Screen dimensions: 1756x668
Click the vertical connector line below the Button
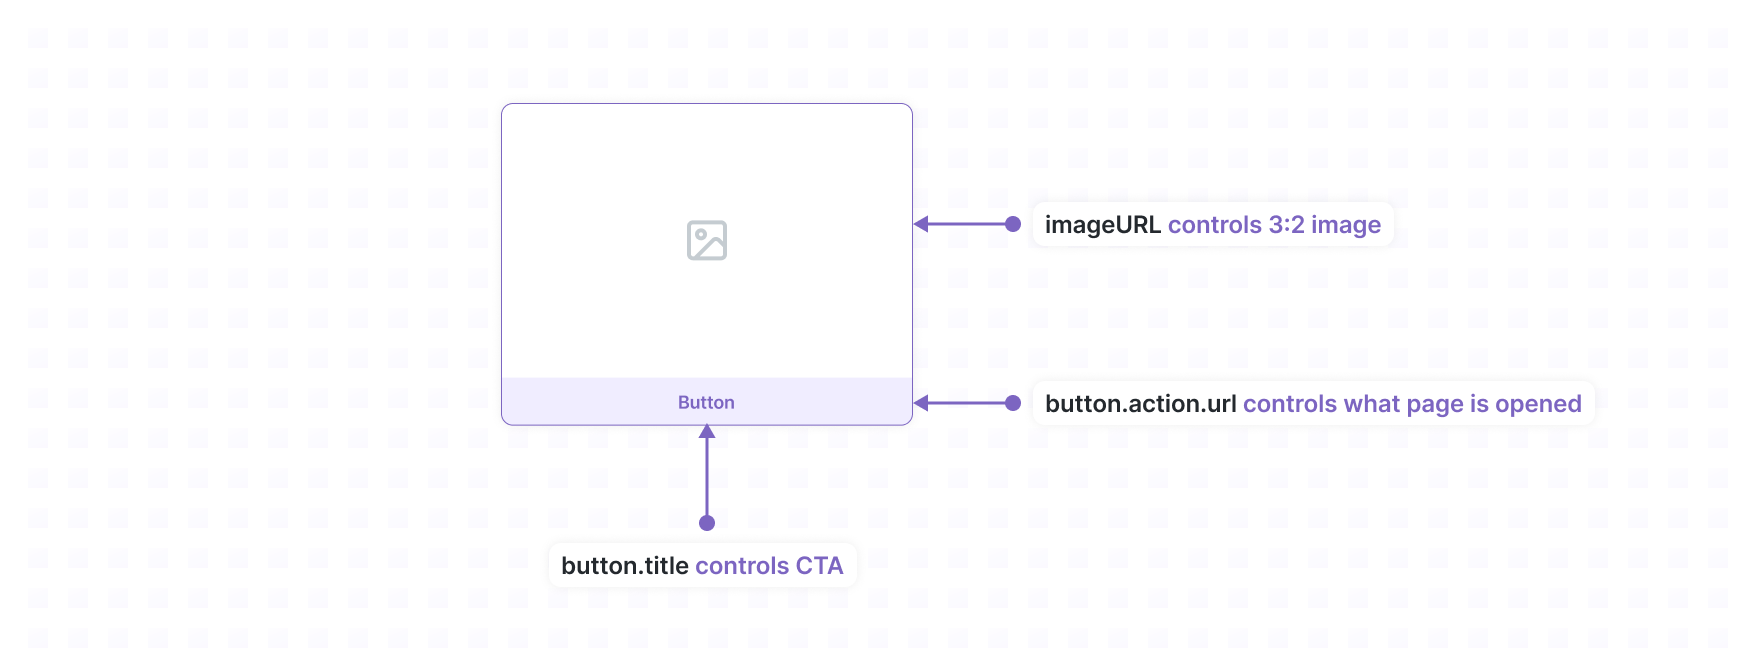click(707, 478)
